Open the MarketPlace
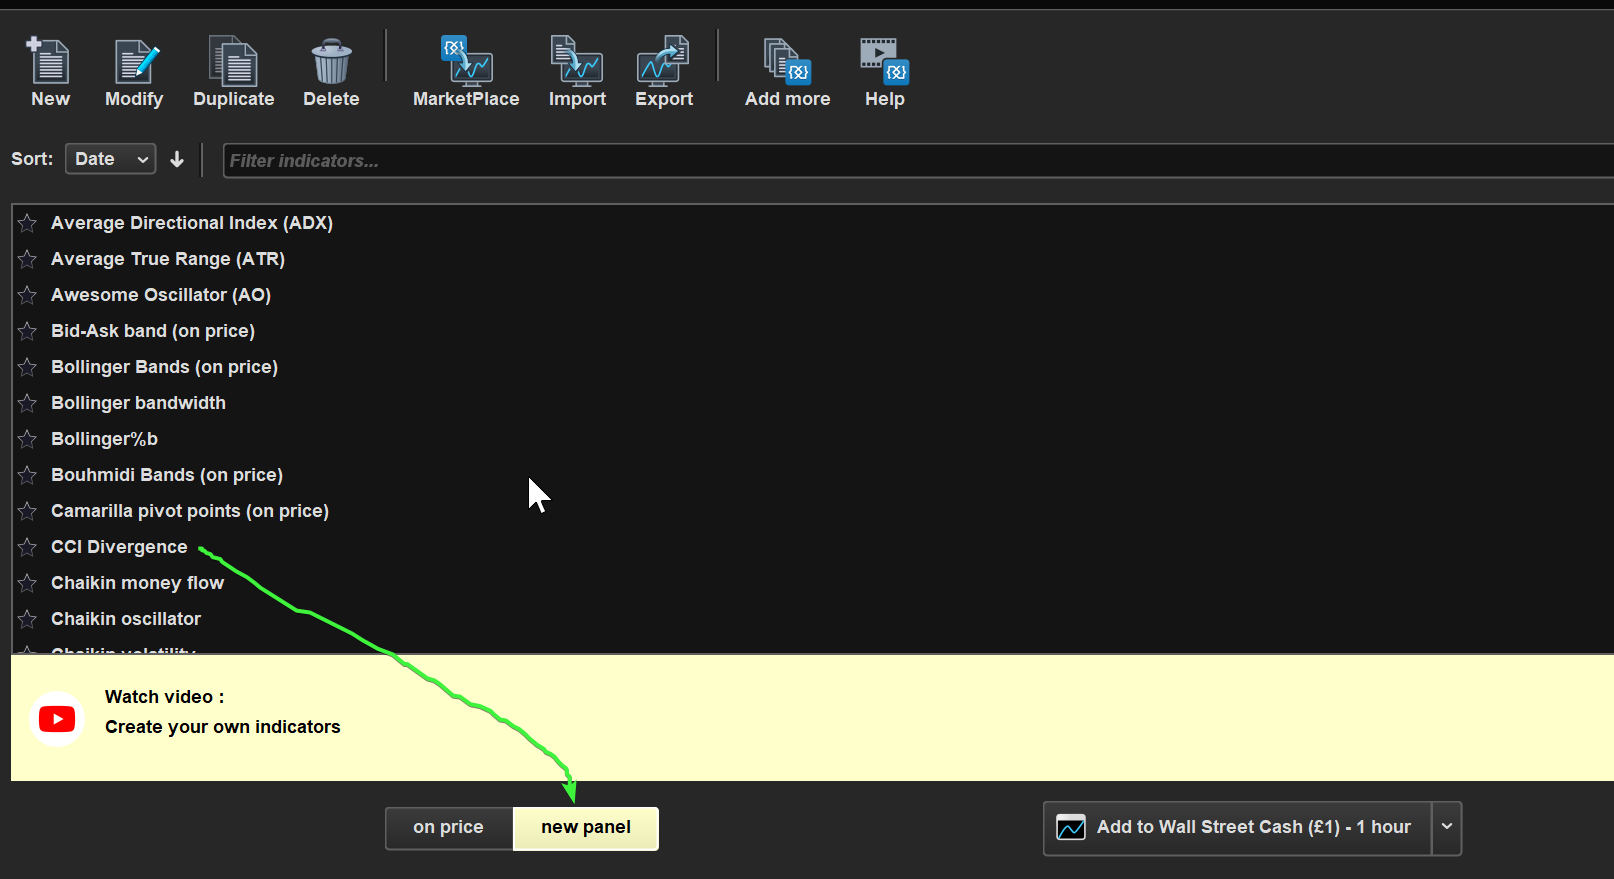1614x879 pixels. click(467, 61)
